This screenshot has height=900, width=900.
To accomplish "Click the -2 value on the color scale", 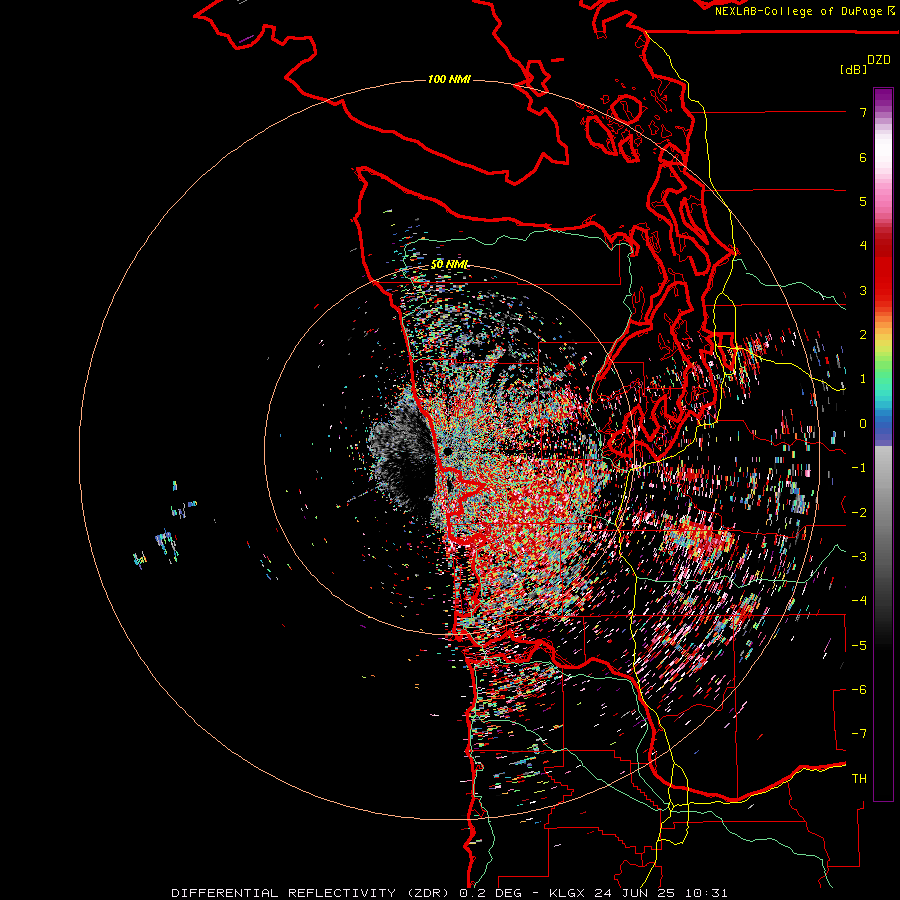I will (x=859, y=513).
